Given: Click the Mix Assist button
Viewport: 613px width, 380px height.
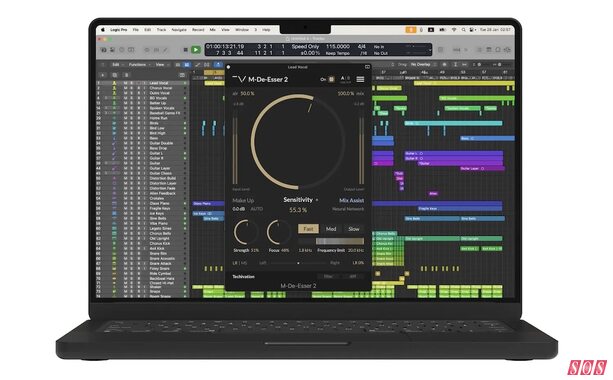Looking at the screenshot, I should coord(351,200).
